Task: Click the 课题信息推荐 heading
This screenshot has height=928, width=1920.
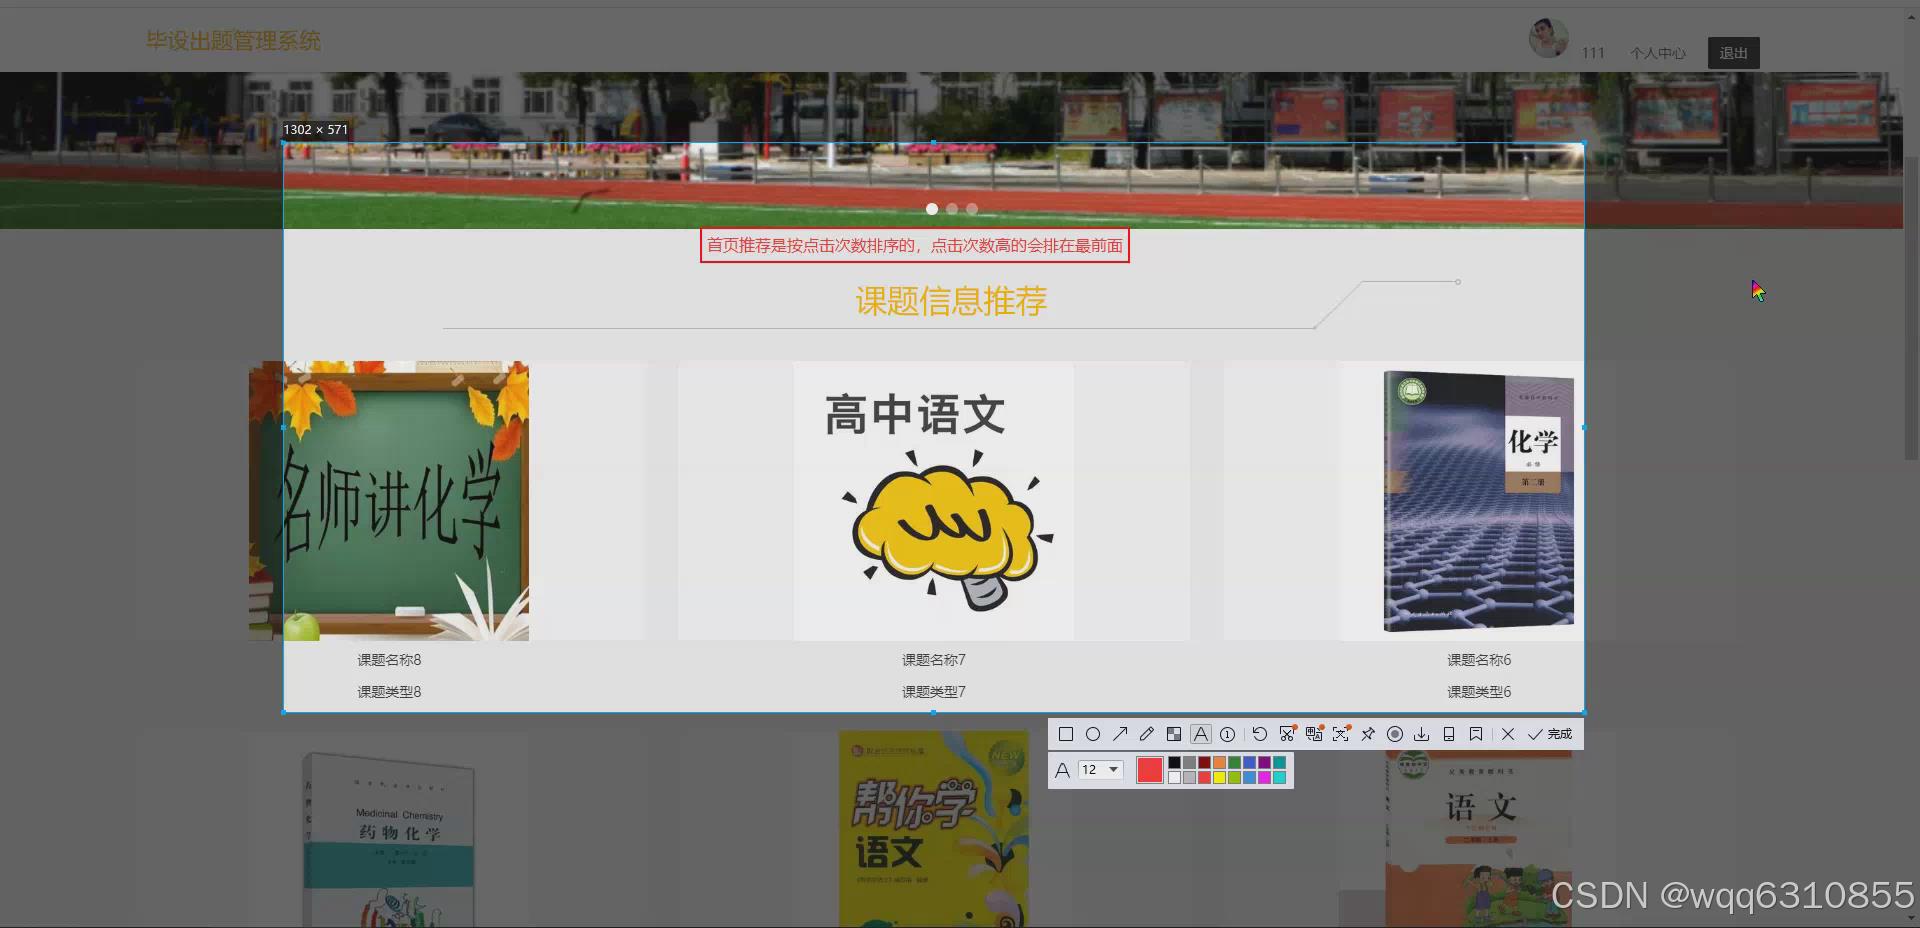Action: click(x=951, y=301)
